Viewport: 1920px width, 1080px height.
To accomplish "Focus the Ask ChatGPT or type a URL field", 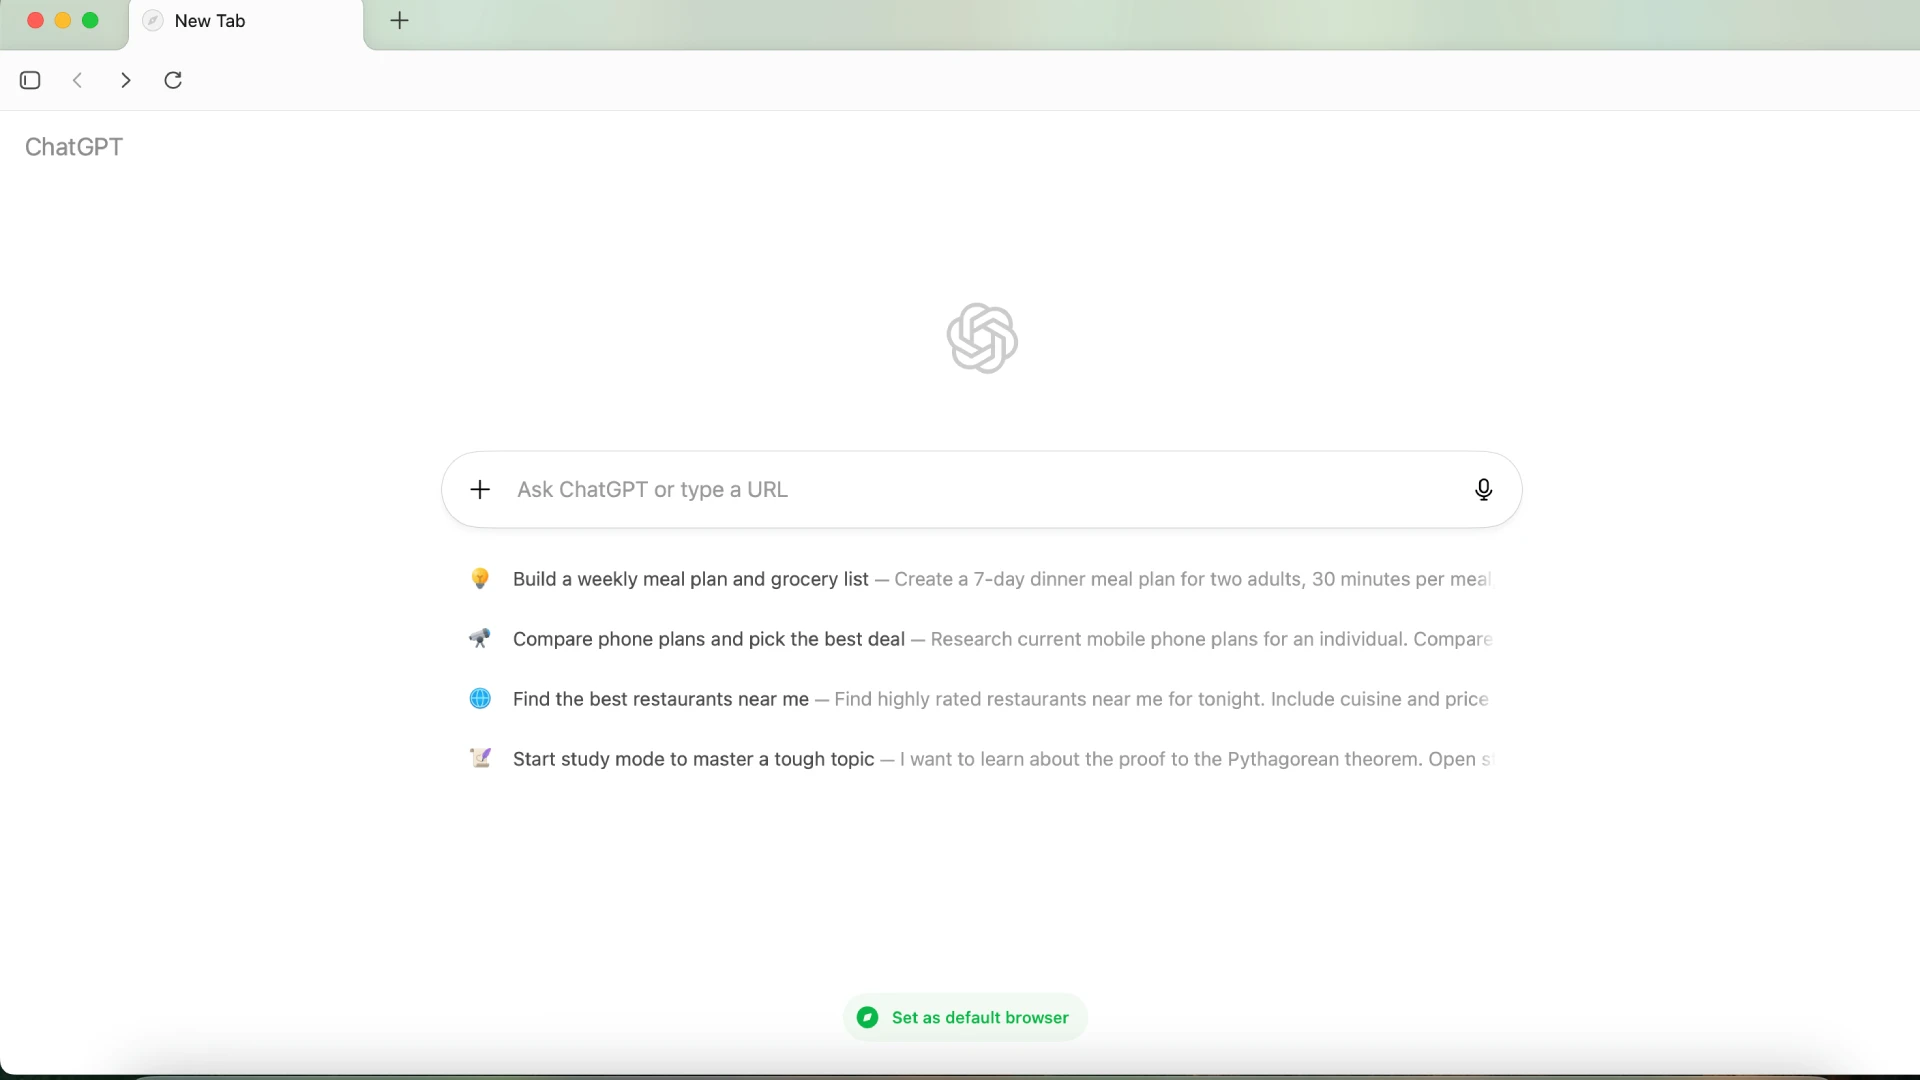I will pos(982,489).
